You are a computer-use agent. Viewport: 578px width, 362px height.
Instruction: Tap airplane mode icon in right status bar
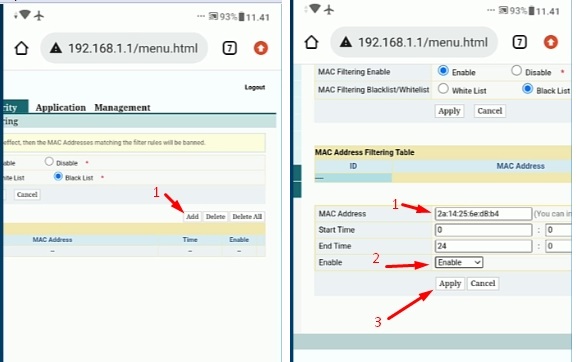329,9
